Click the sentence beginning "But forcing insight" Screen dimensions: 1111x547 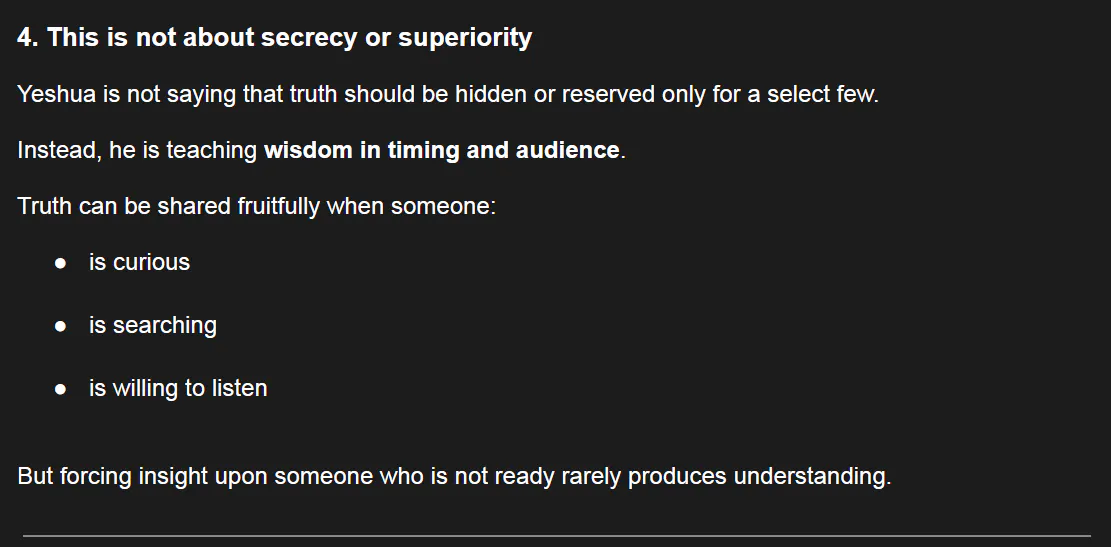click(453, 476)
